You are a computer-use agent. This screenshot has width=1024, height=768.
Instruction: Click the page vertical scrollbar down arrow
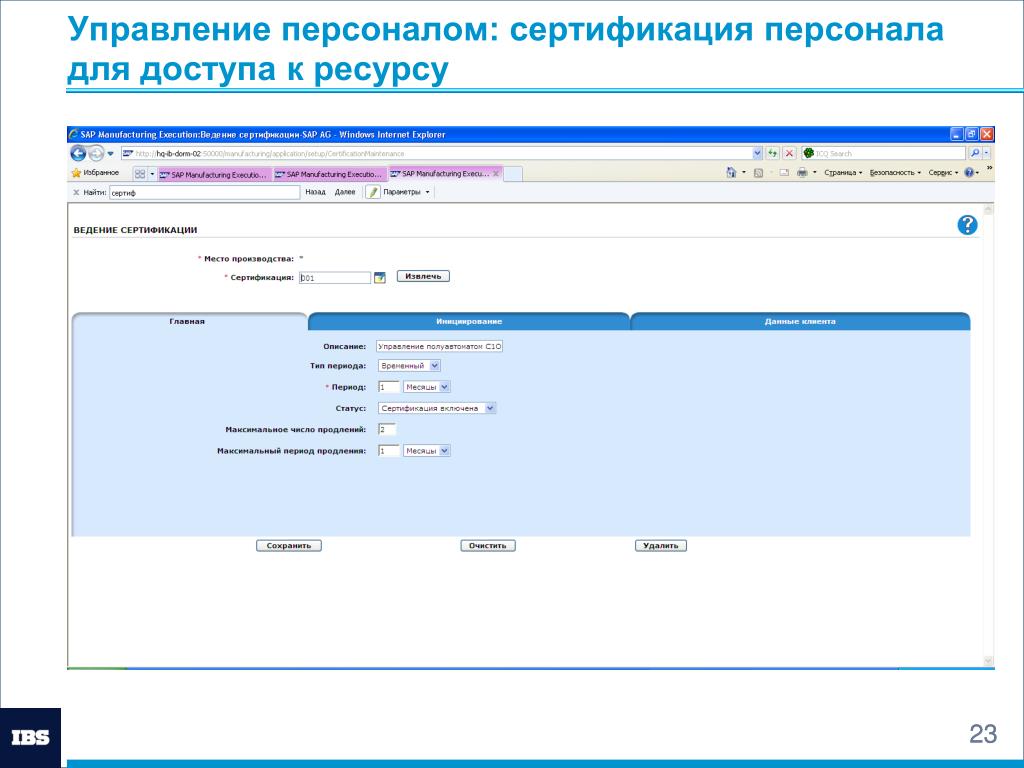pyautogui.click(x=988, y=661)
